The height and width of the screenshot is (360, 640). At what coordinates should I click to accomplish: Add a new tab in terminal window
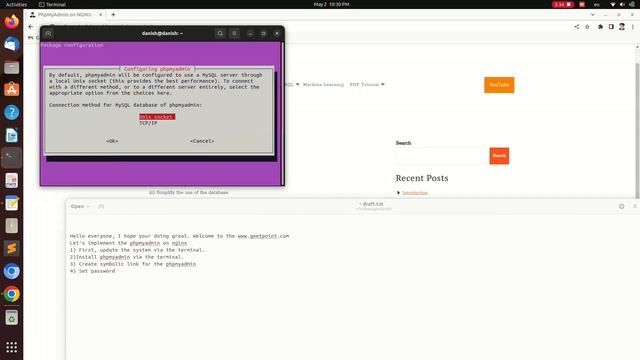[48, 33]
